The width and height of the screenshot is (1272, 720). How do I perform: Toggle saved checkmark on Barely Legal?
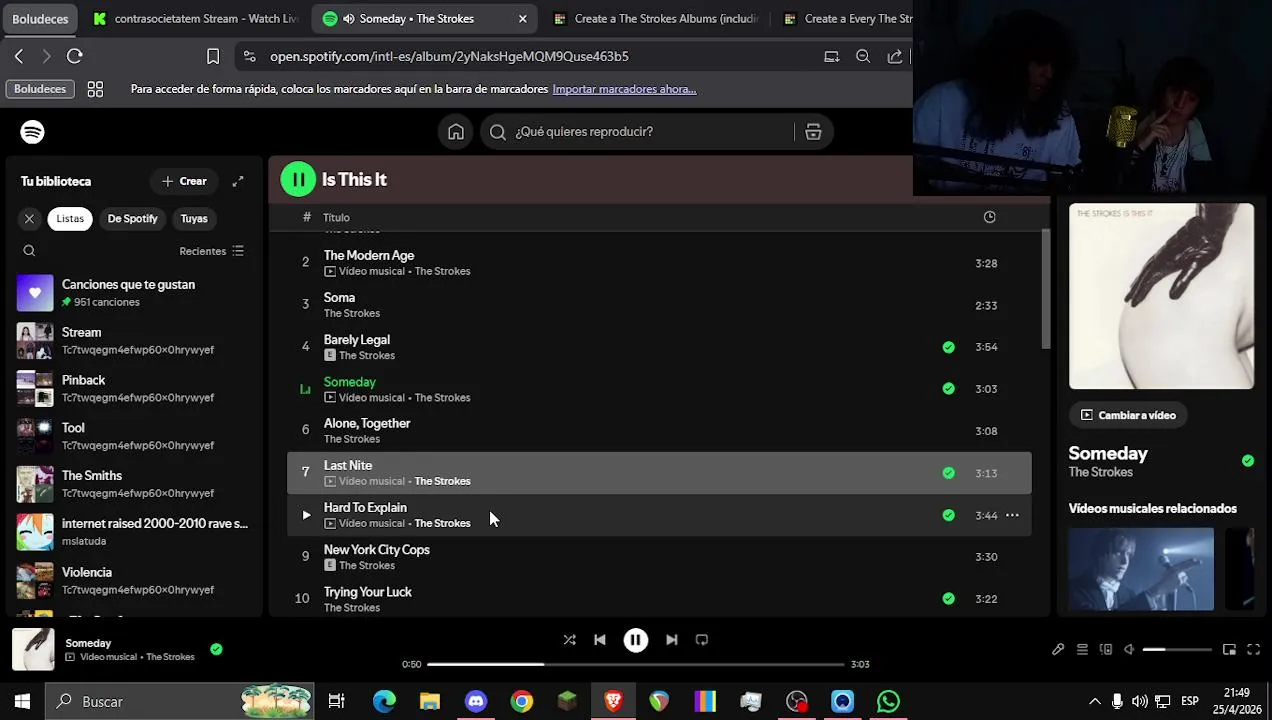coord(948,347)
